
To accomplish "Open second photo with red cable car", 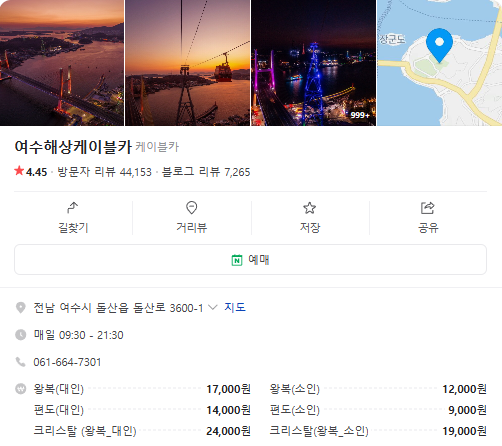I will [188, 63].
